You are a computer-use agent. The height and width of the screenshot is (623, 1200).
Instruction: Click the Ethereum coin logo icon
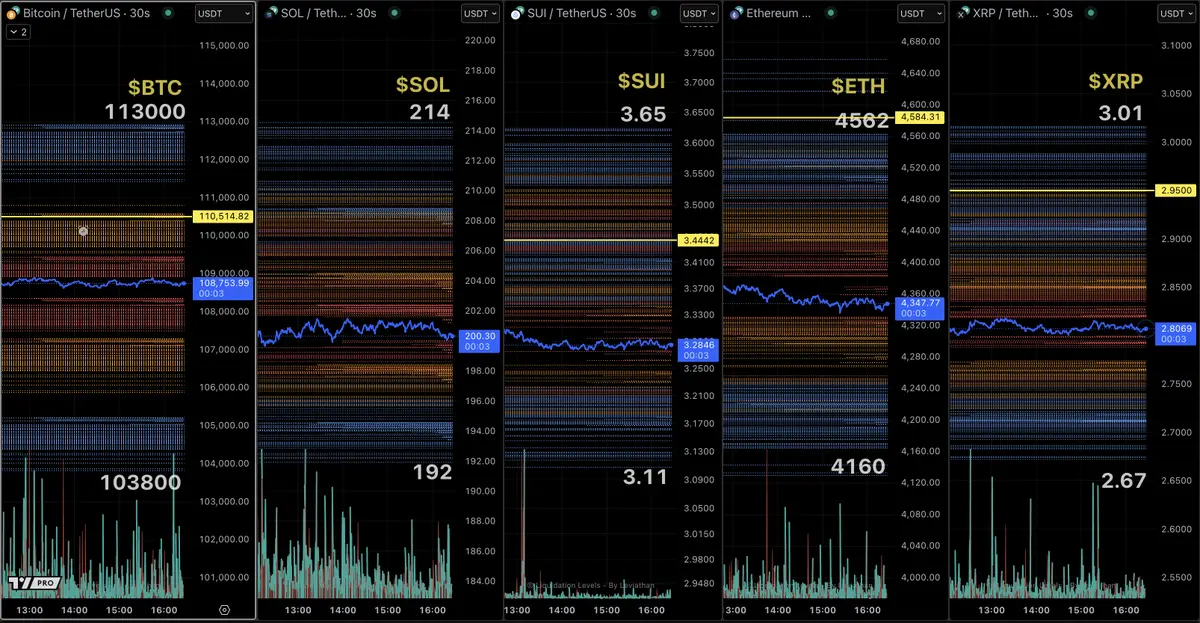pos(737,14)
